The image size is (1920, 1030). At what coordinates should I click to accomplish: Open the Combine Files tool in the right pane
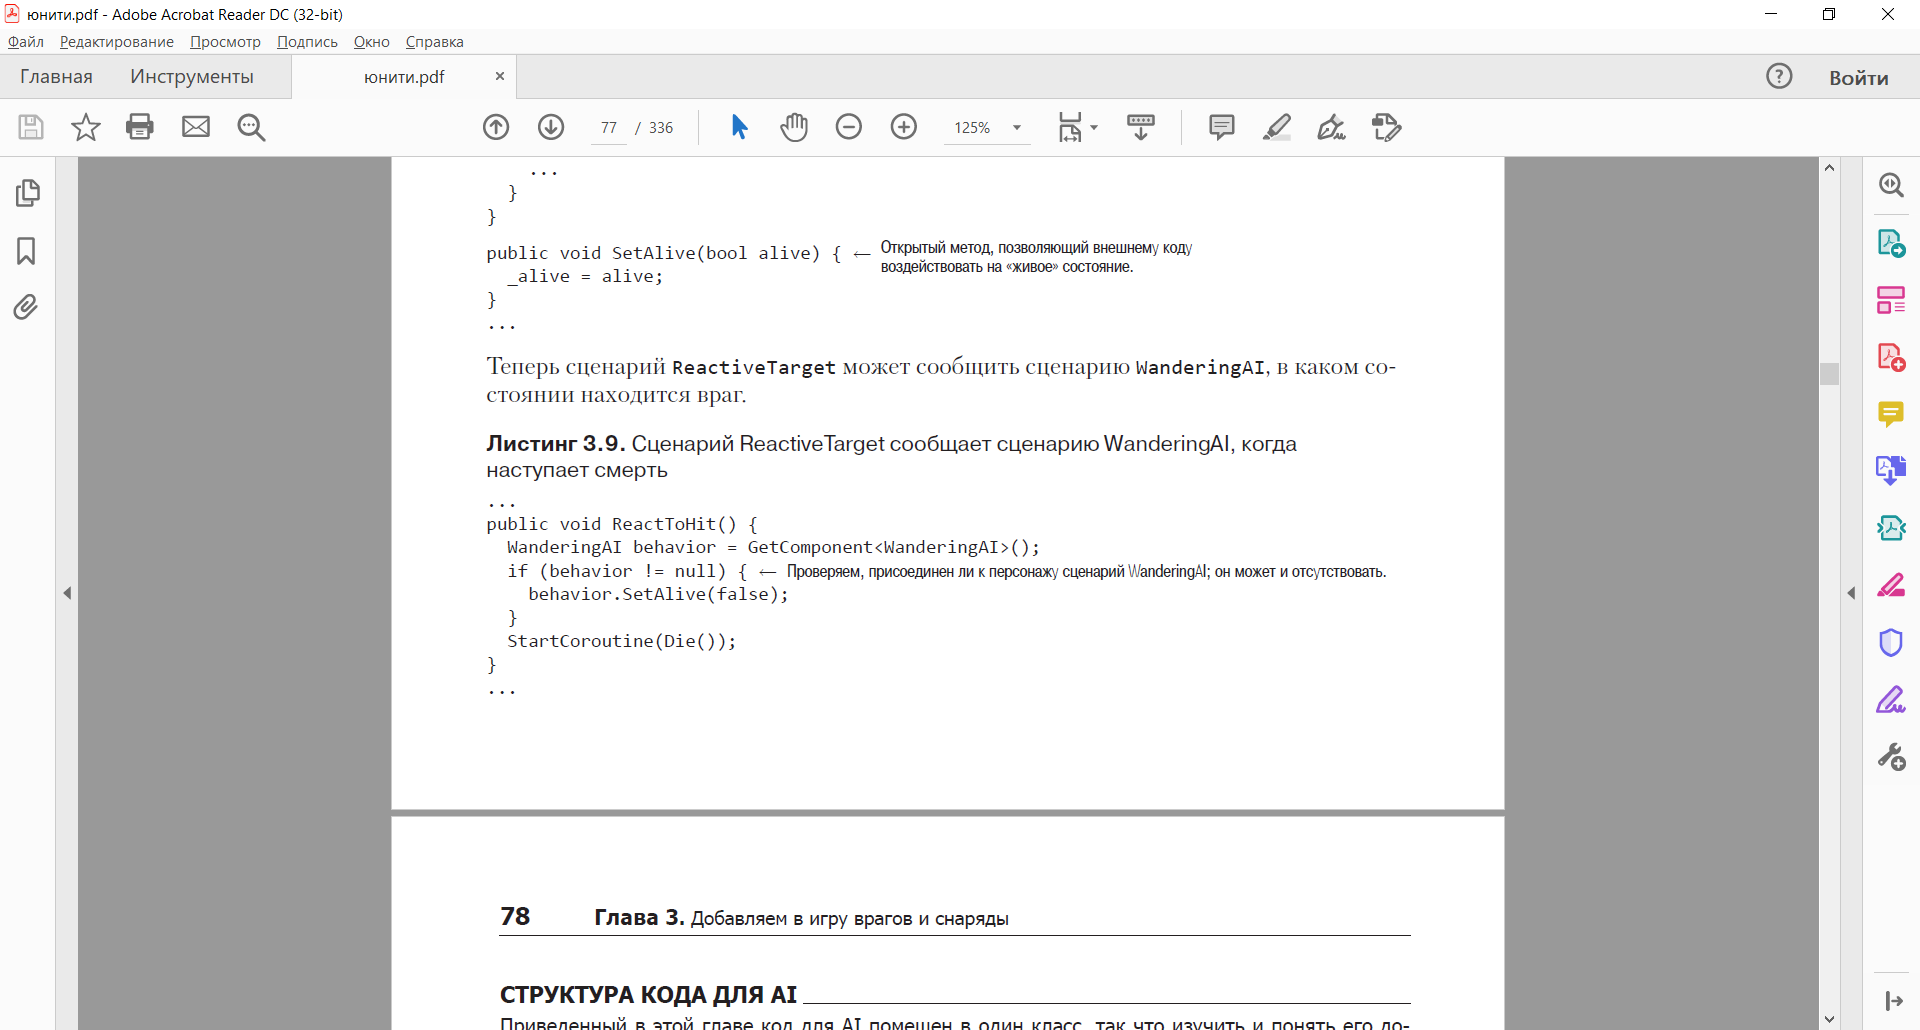tap(1891, 470)
